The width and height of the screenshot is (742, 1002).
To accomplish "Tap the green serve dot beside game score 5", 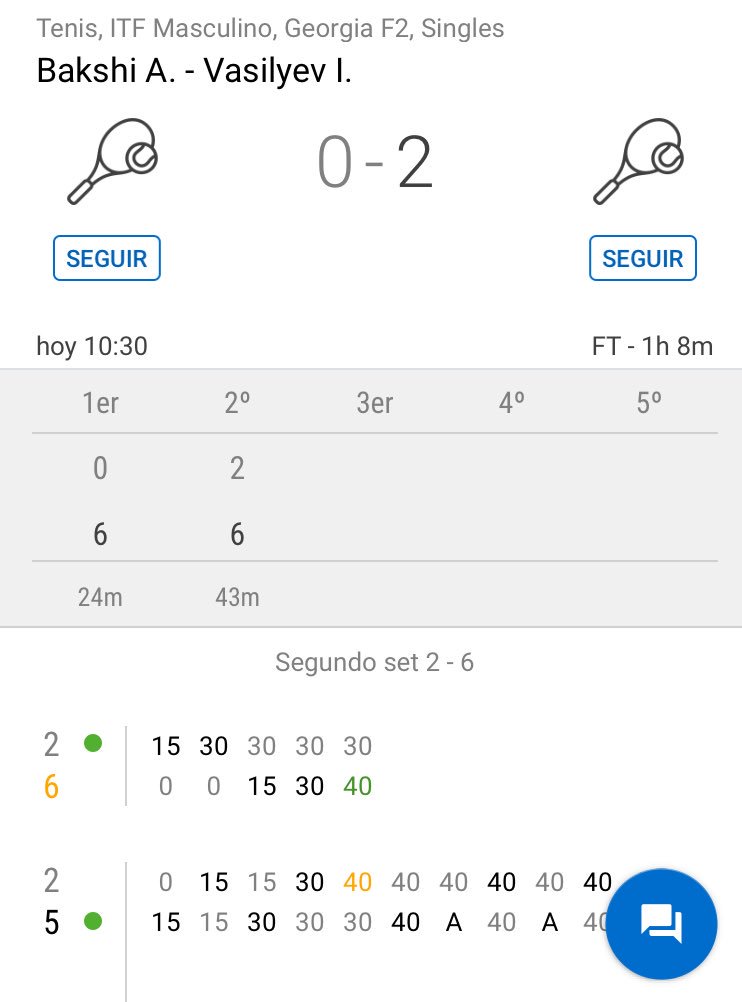I will [x=93, y=921].
